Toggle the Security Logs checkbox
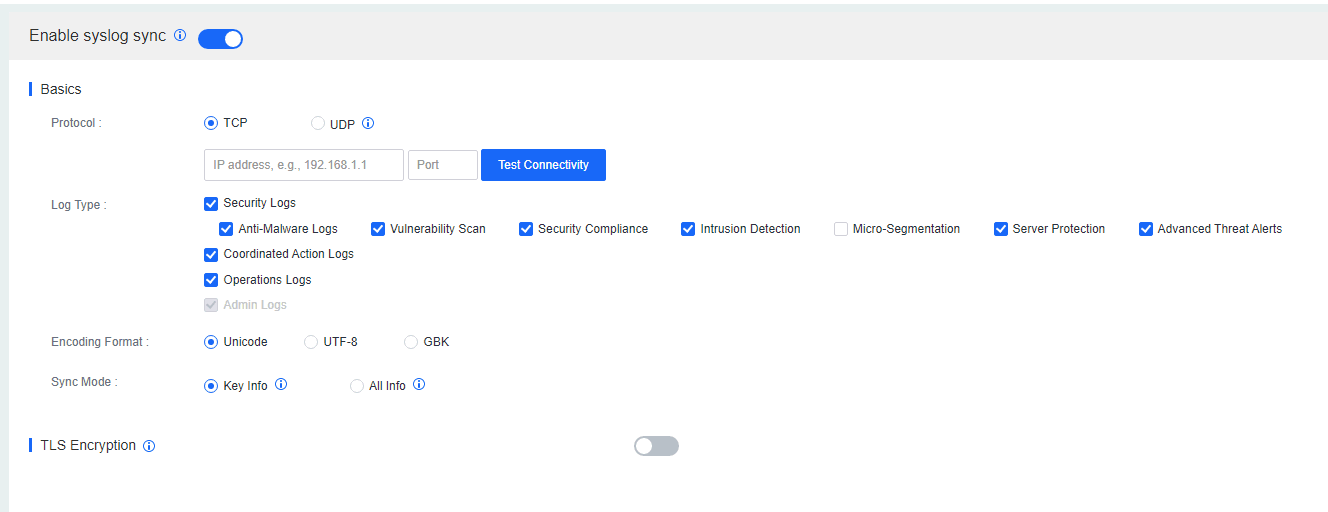1328x512 pixels. (211, 203)
